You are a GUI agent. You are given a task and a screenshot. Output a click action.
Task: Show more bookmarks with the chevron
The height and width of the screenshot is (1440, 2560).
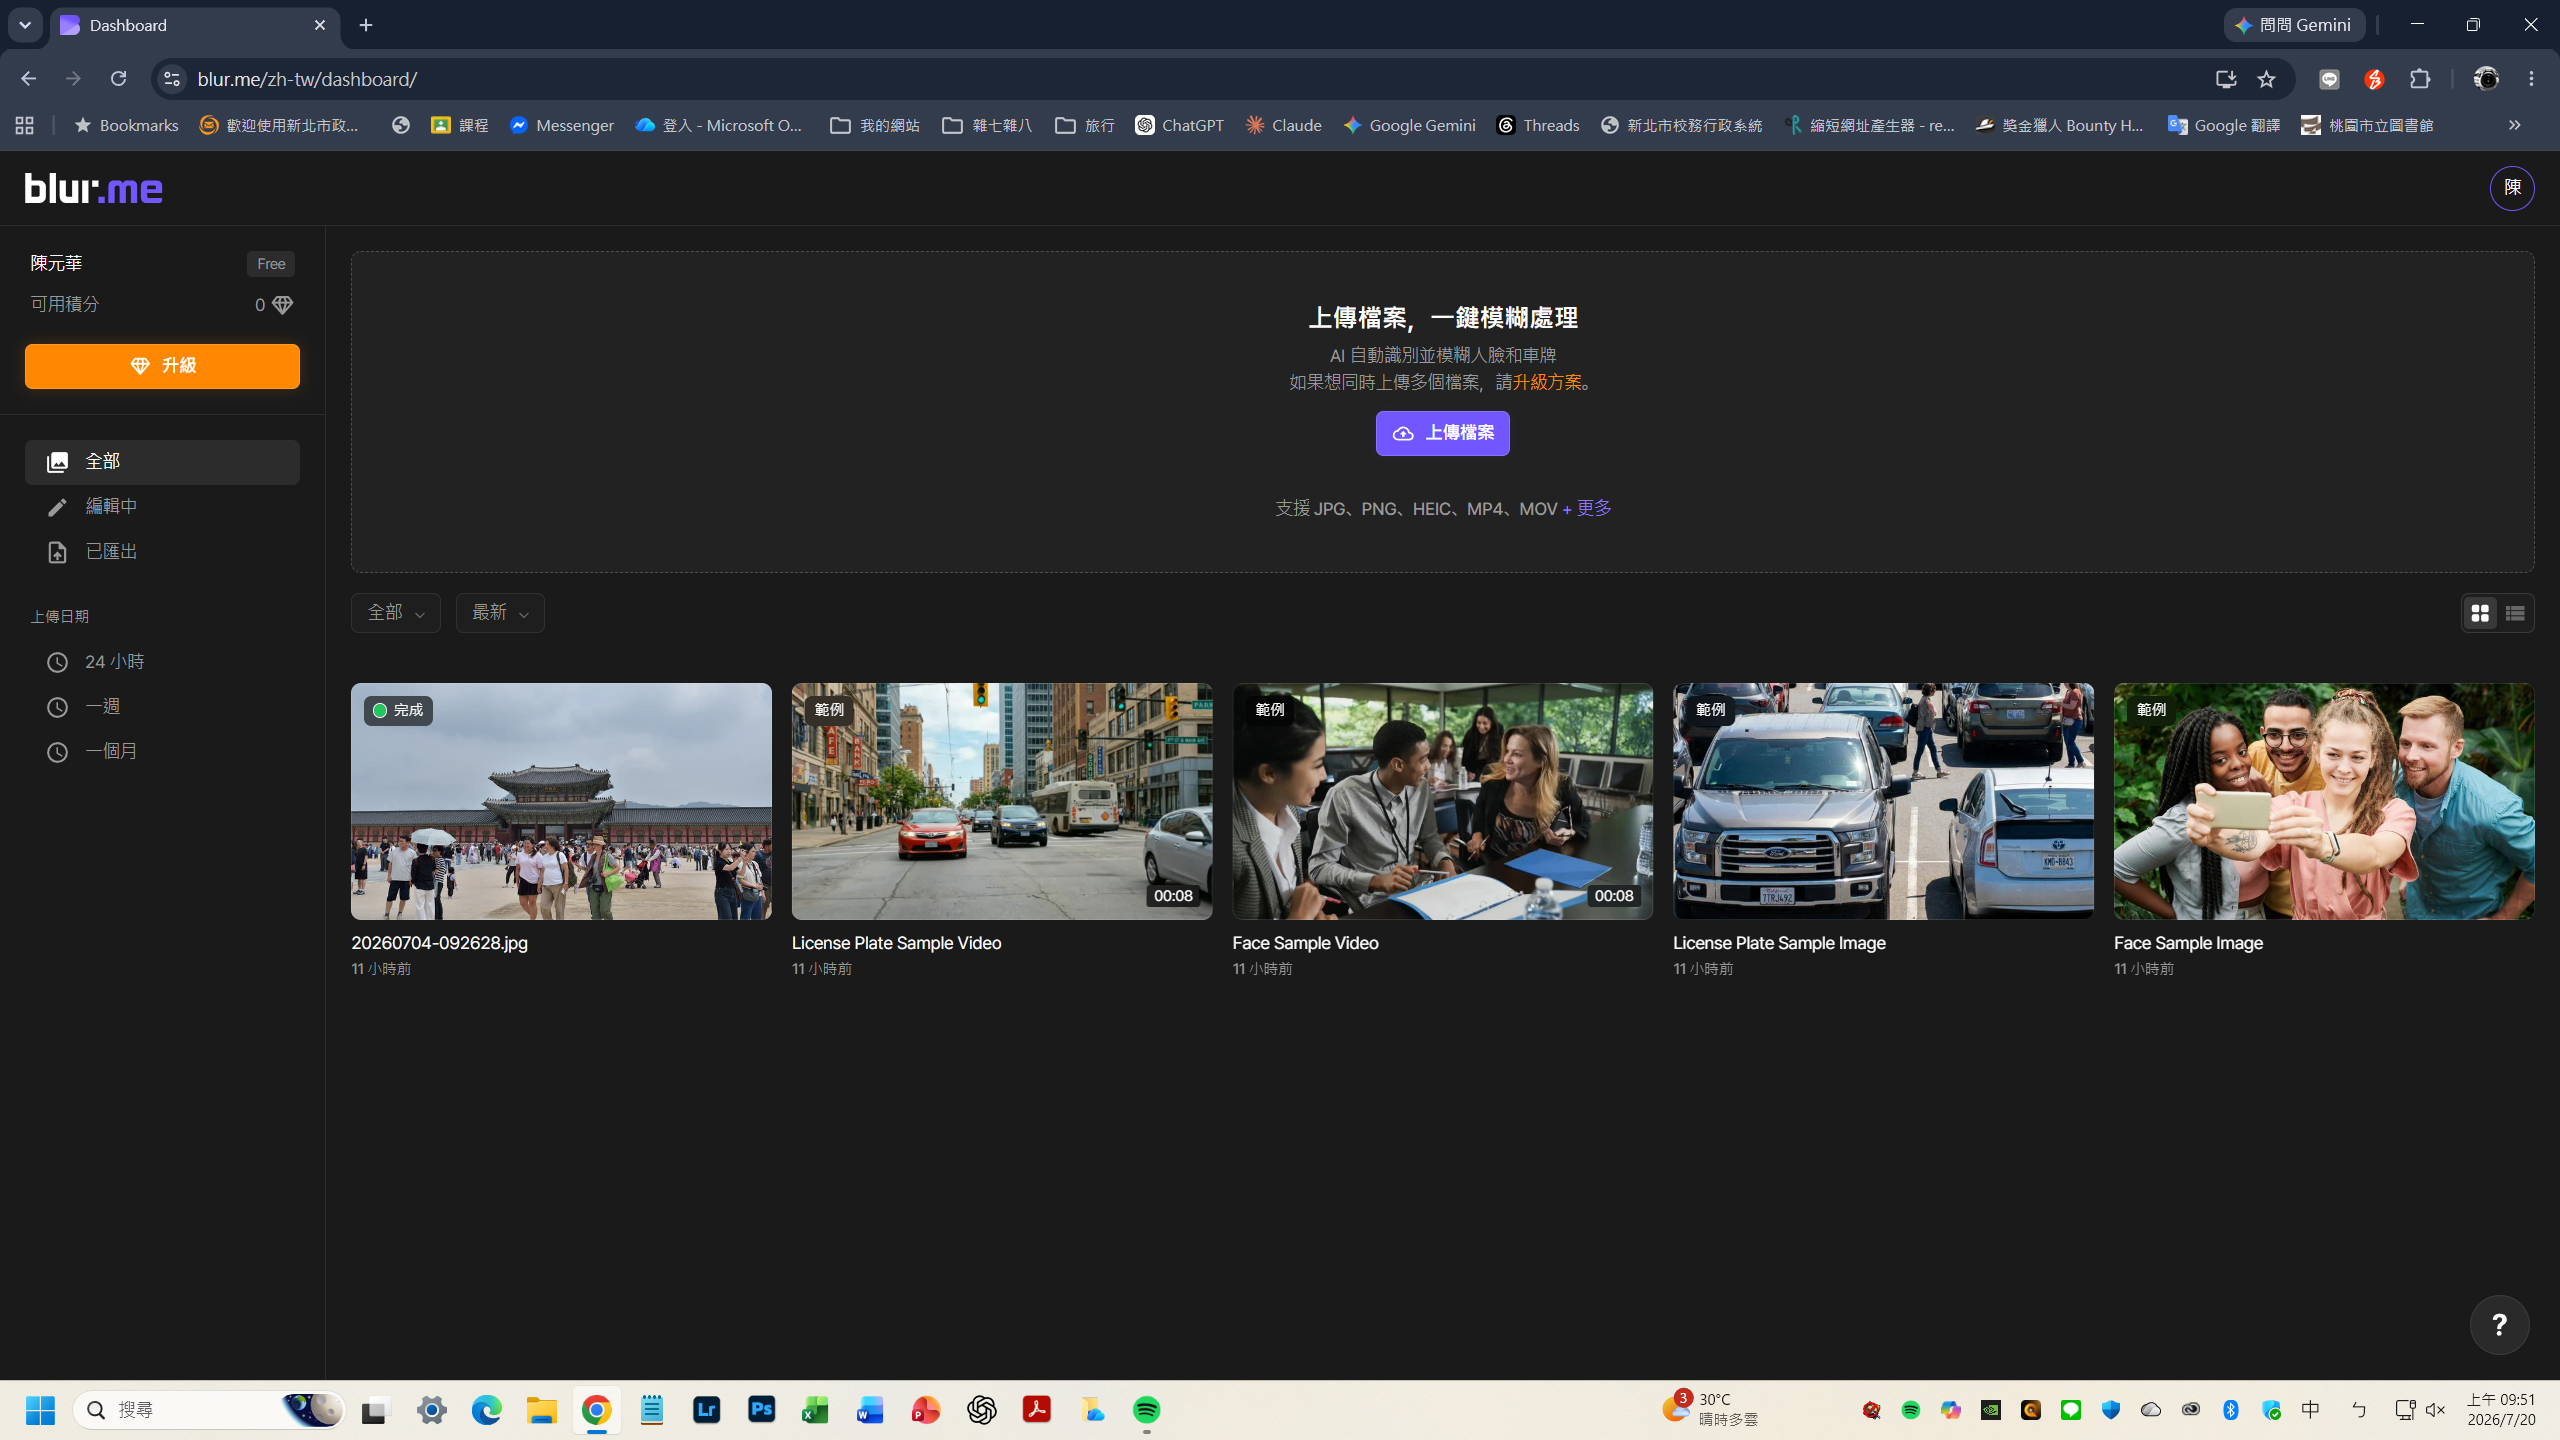pos(2515,125)
